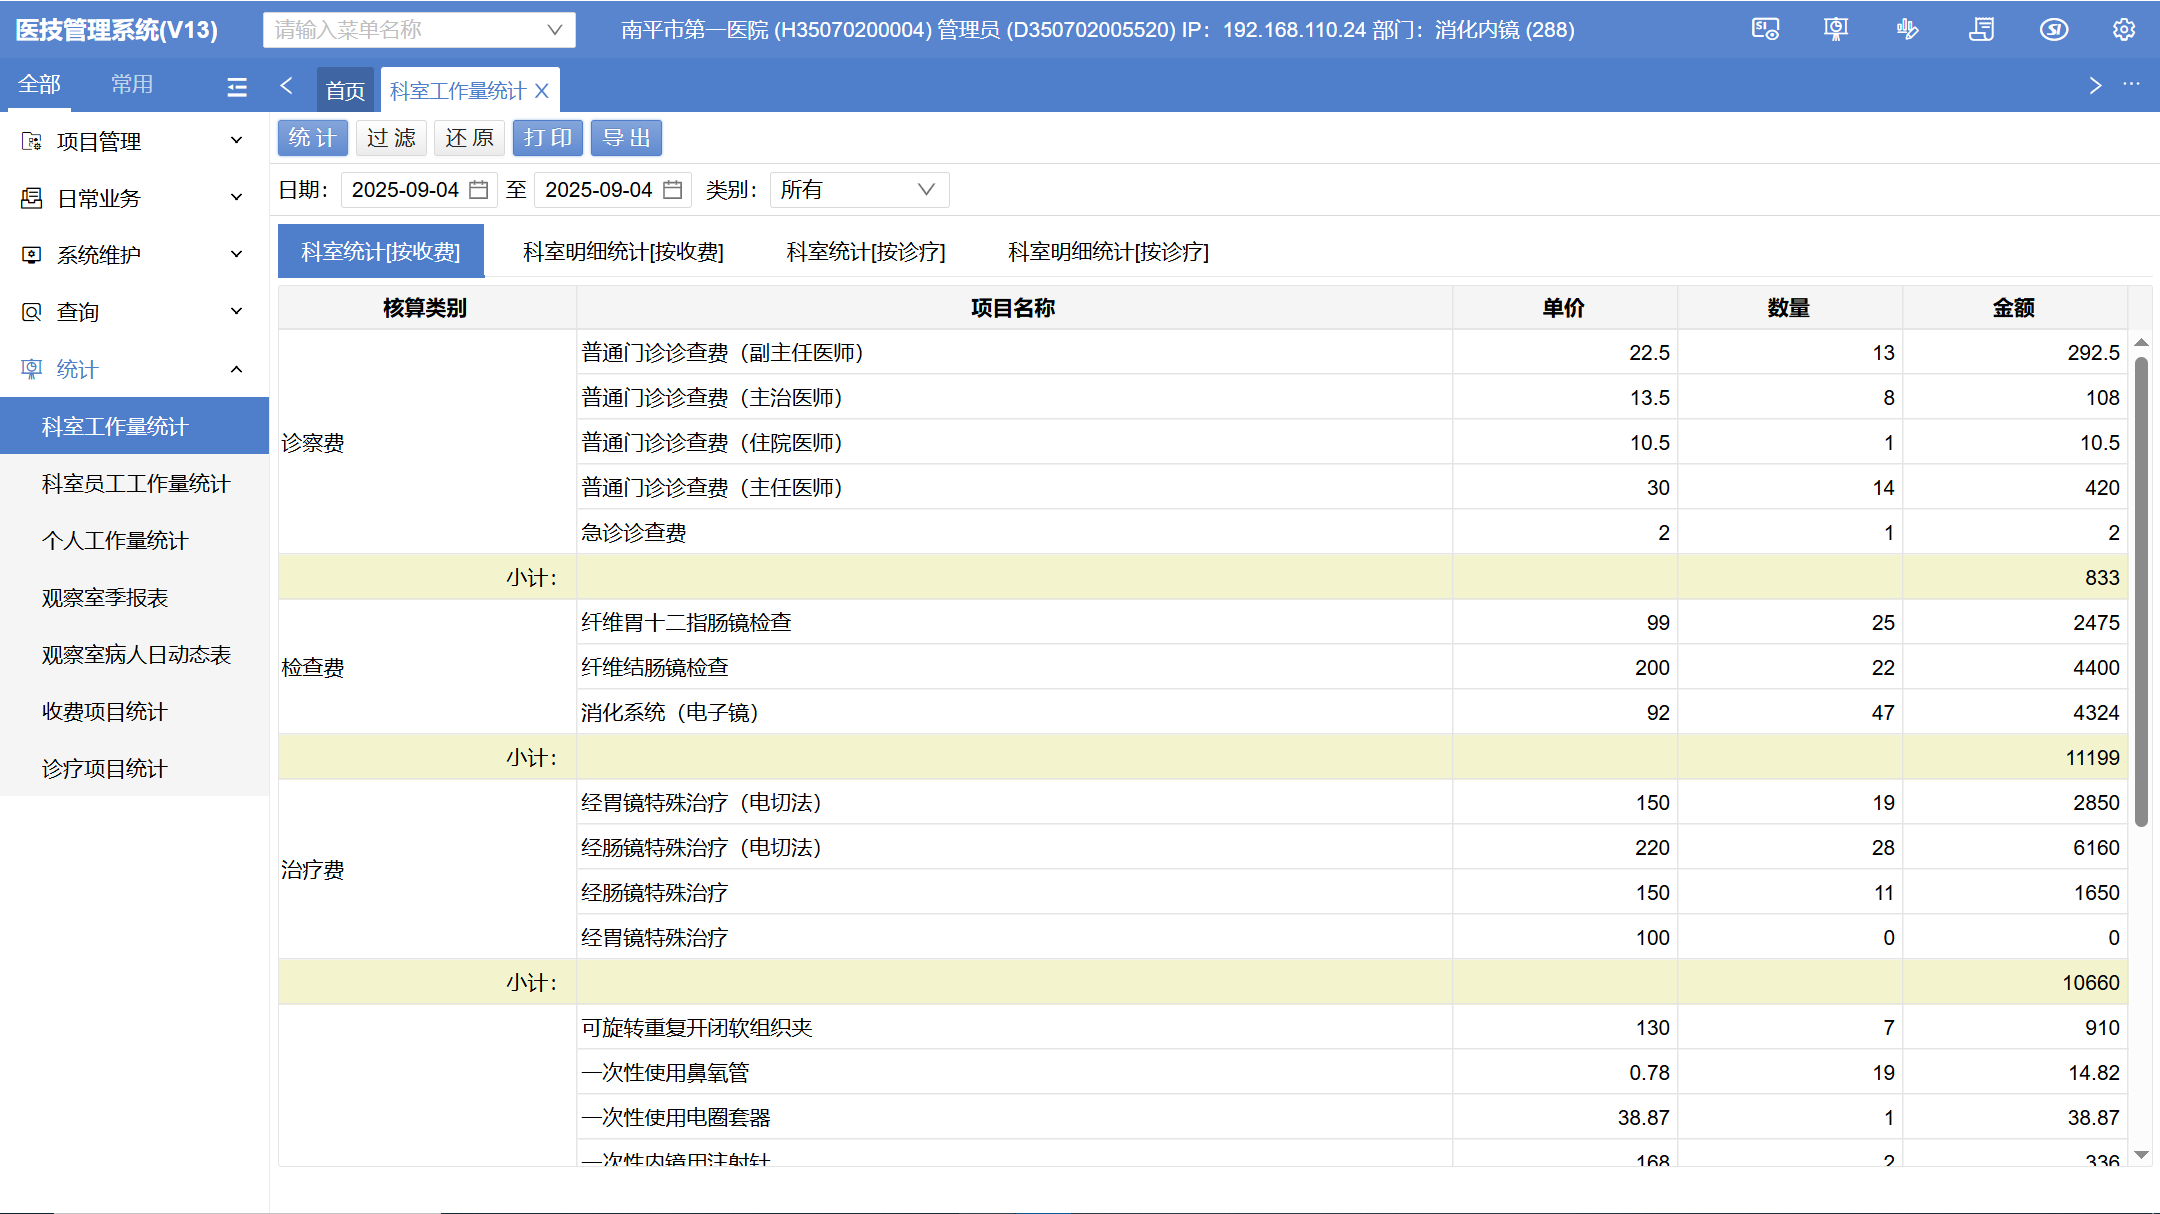The width and height of the screenshot is (2160, 1214).
Task: Open the receipt document icon
Action: pos(1981,30)
